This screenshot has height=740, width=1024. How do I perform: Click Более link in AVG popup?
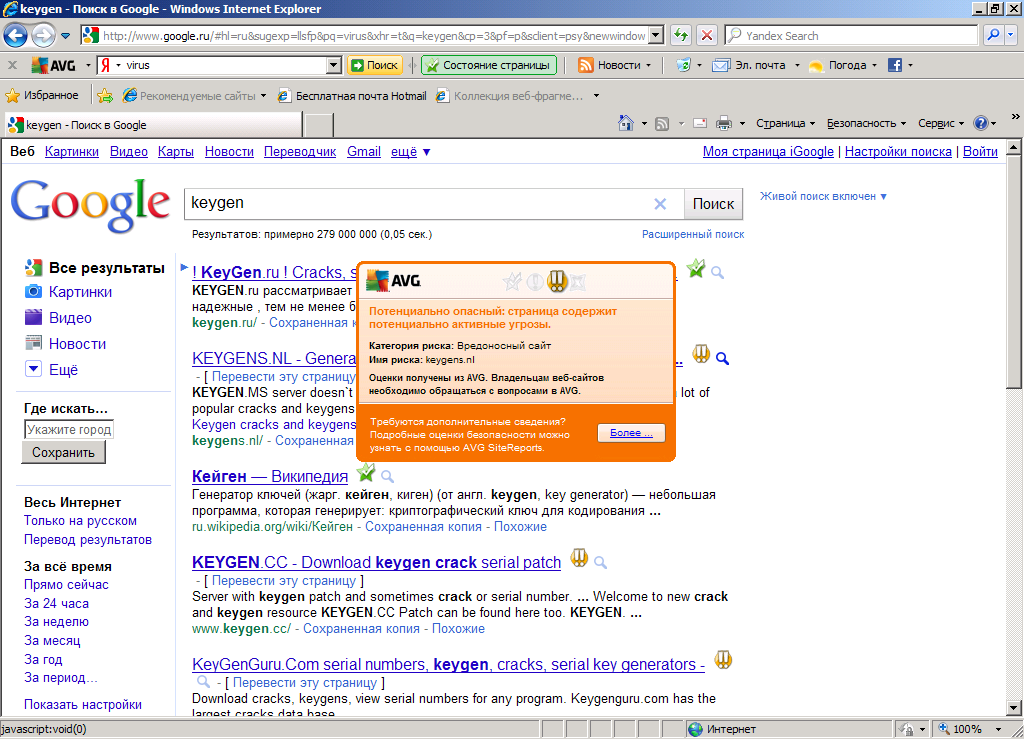click(x=631, y=433)
